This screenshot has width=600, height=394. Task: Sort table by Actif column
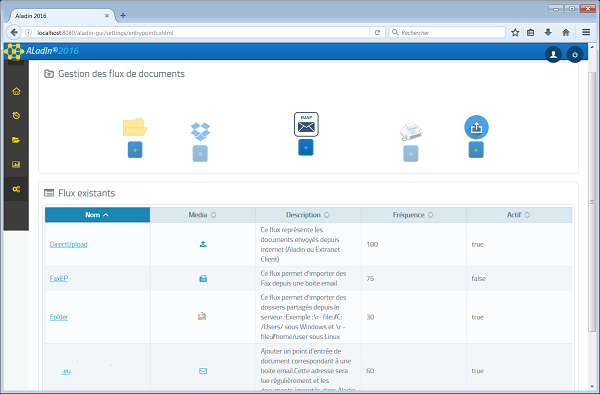pyautogui.click(x=519, y=215)
